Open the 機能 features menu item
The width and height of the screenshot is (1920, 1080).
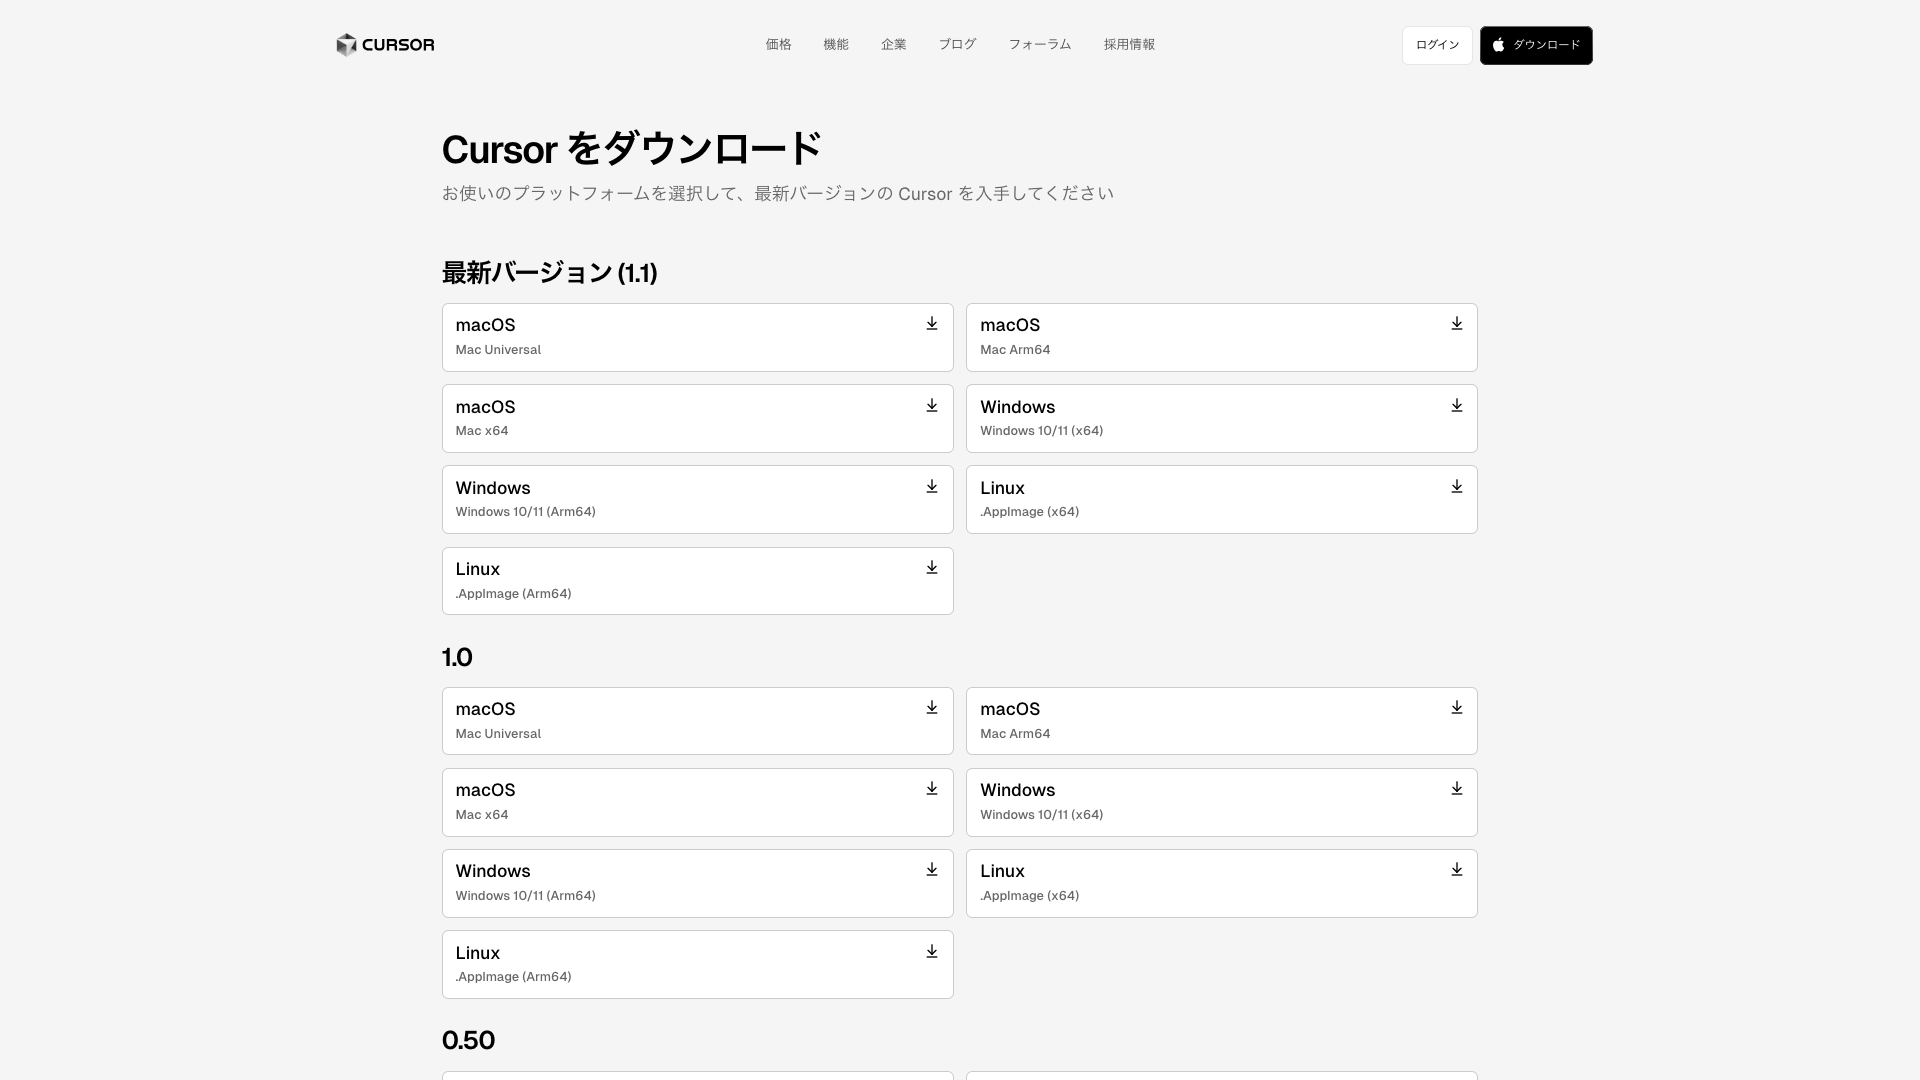click(836, 45)
